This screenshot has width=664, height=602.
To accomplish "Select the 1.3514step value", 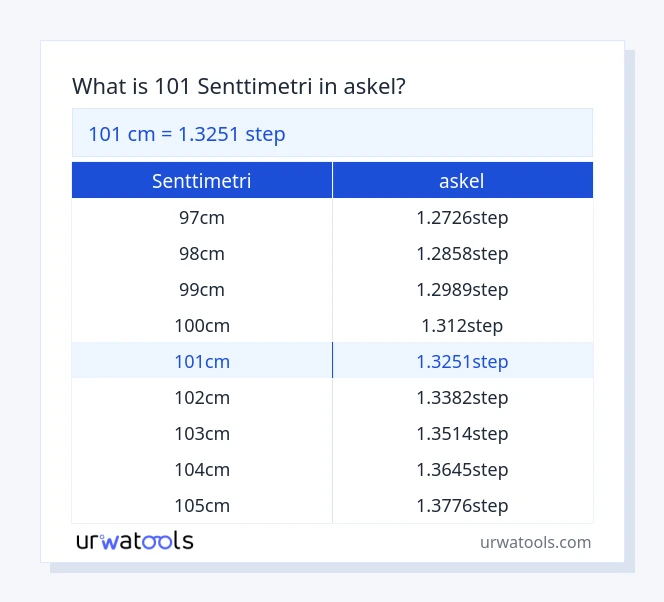I will [462, 433].
